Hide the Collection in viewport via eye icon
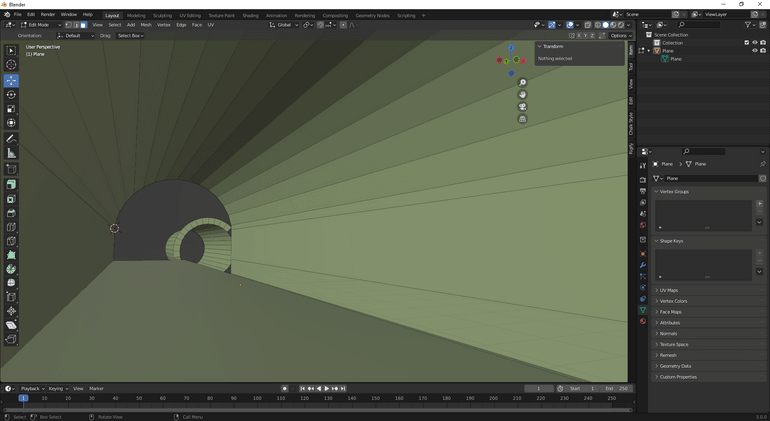The height and width of the screenshot is (421, 770). (x=755, y=43)
